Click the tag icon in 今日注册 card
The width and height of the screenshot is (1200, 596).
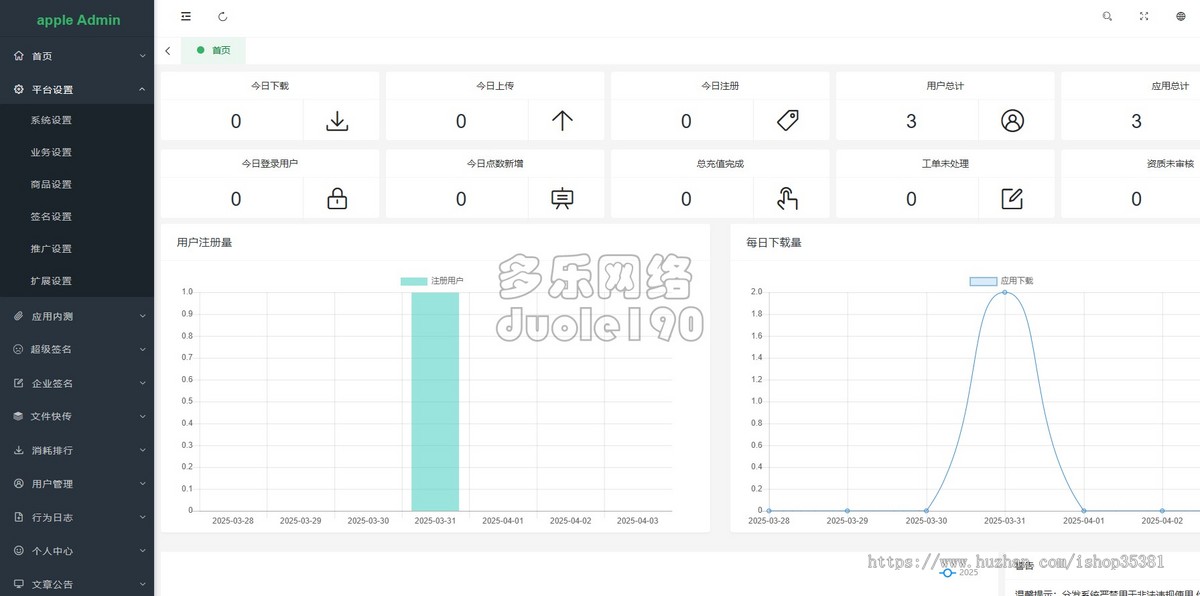pyautogui.click(x=788, y=121)
